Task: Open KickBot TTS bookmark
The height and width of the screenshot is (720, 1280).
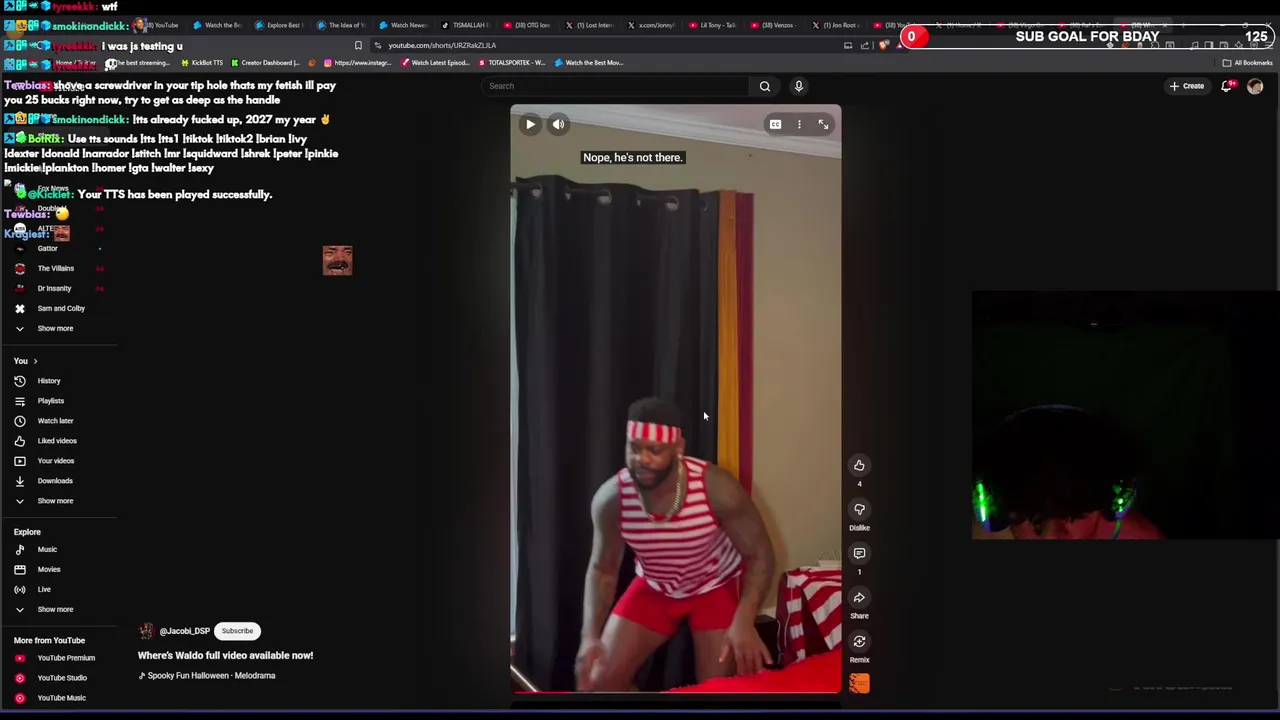Action: tap(202, 63)
